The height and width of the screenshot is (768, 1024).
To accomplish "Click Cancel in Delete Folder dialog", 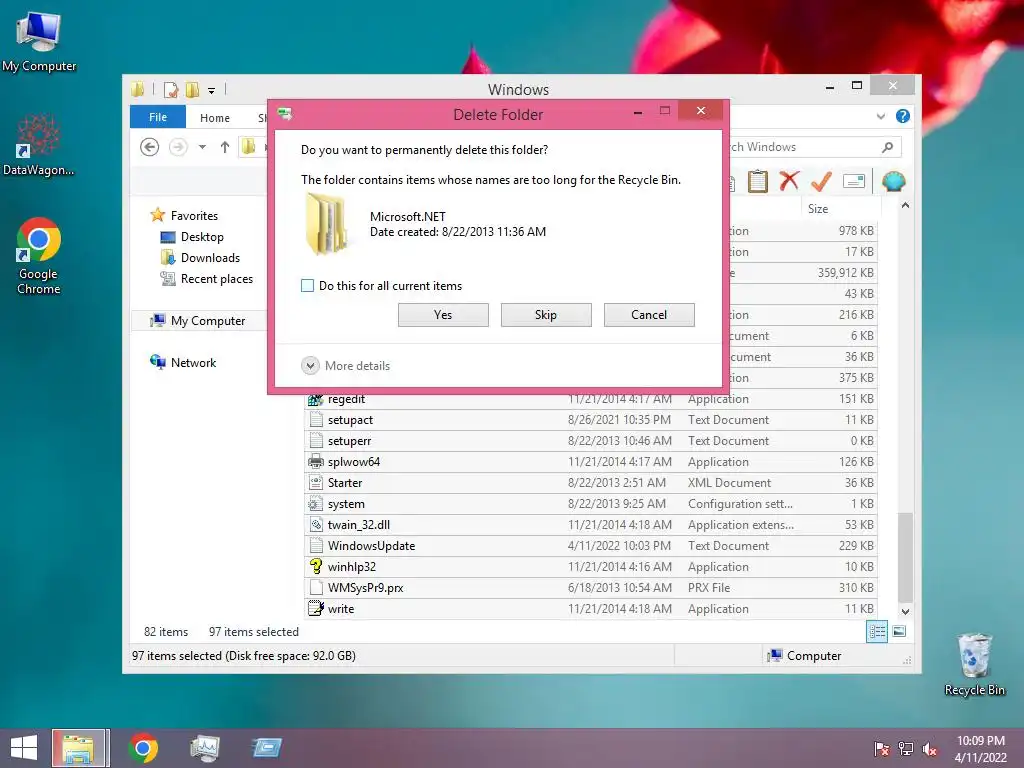I will pos(649,315).
